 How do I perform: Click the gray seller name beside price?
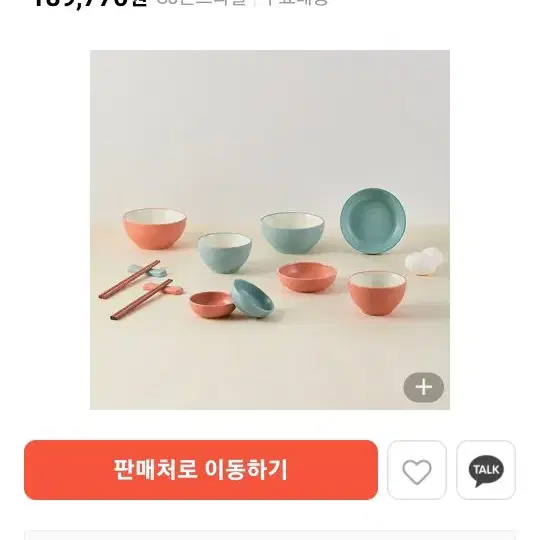(202, 2)
